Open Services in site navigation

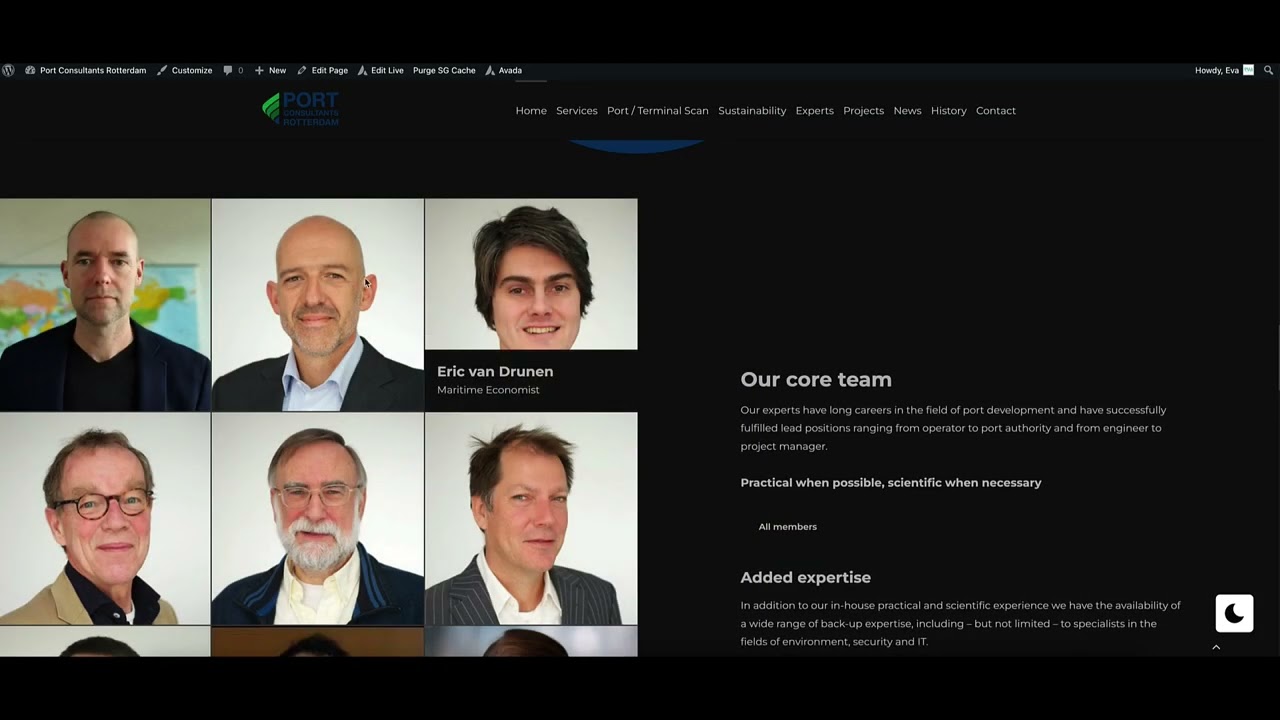pos(577,111)
